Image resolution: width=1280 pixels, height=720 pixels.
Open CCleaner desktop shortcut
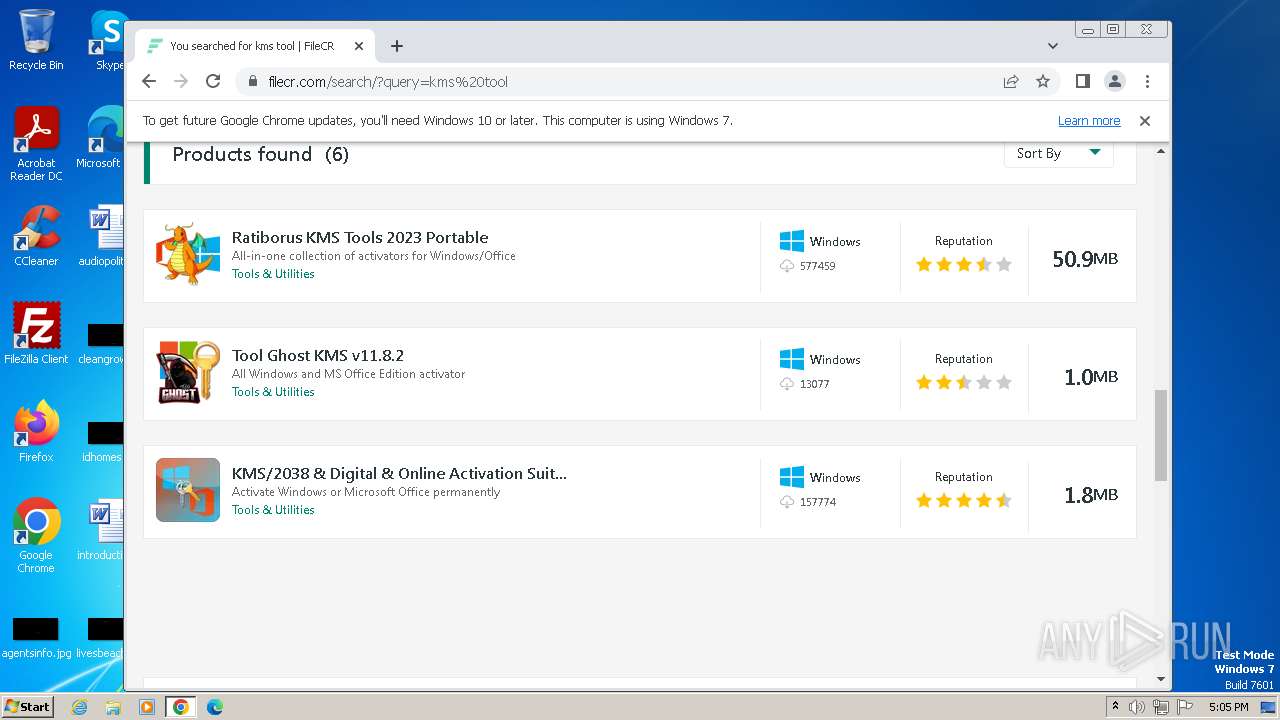point(36,237)
